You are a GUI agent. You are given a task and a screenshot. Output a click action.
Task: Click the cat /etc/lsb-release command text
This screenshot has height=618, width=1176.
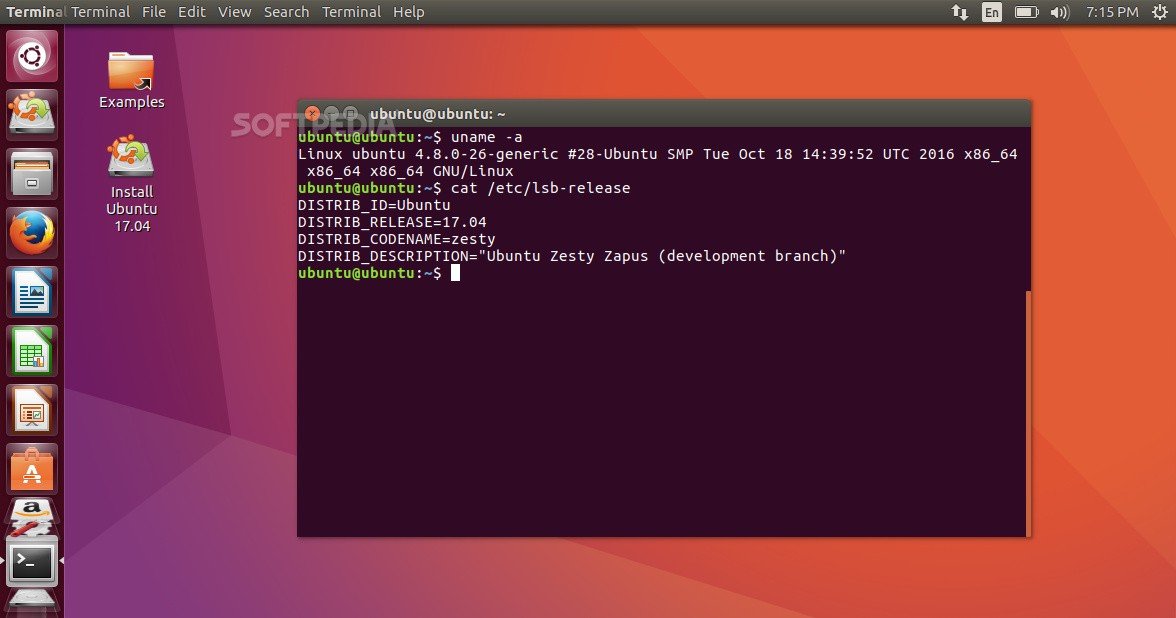(x=540, y=188)
